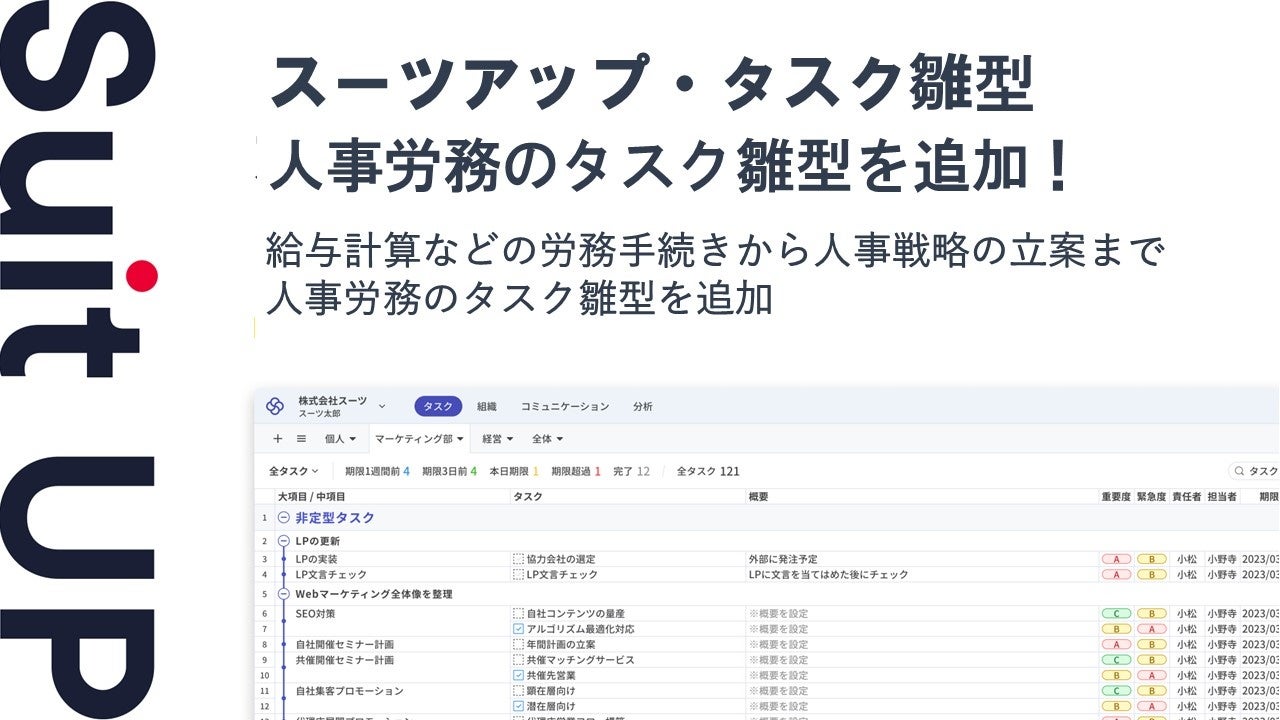The height and width of the screenshot is (720, 1280).
Task: Tick the 共催マッチングサービス checkbox
Action: pos(518,660)
